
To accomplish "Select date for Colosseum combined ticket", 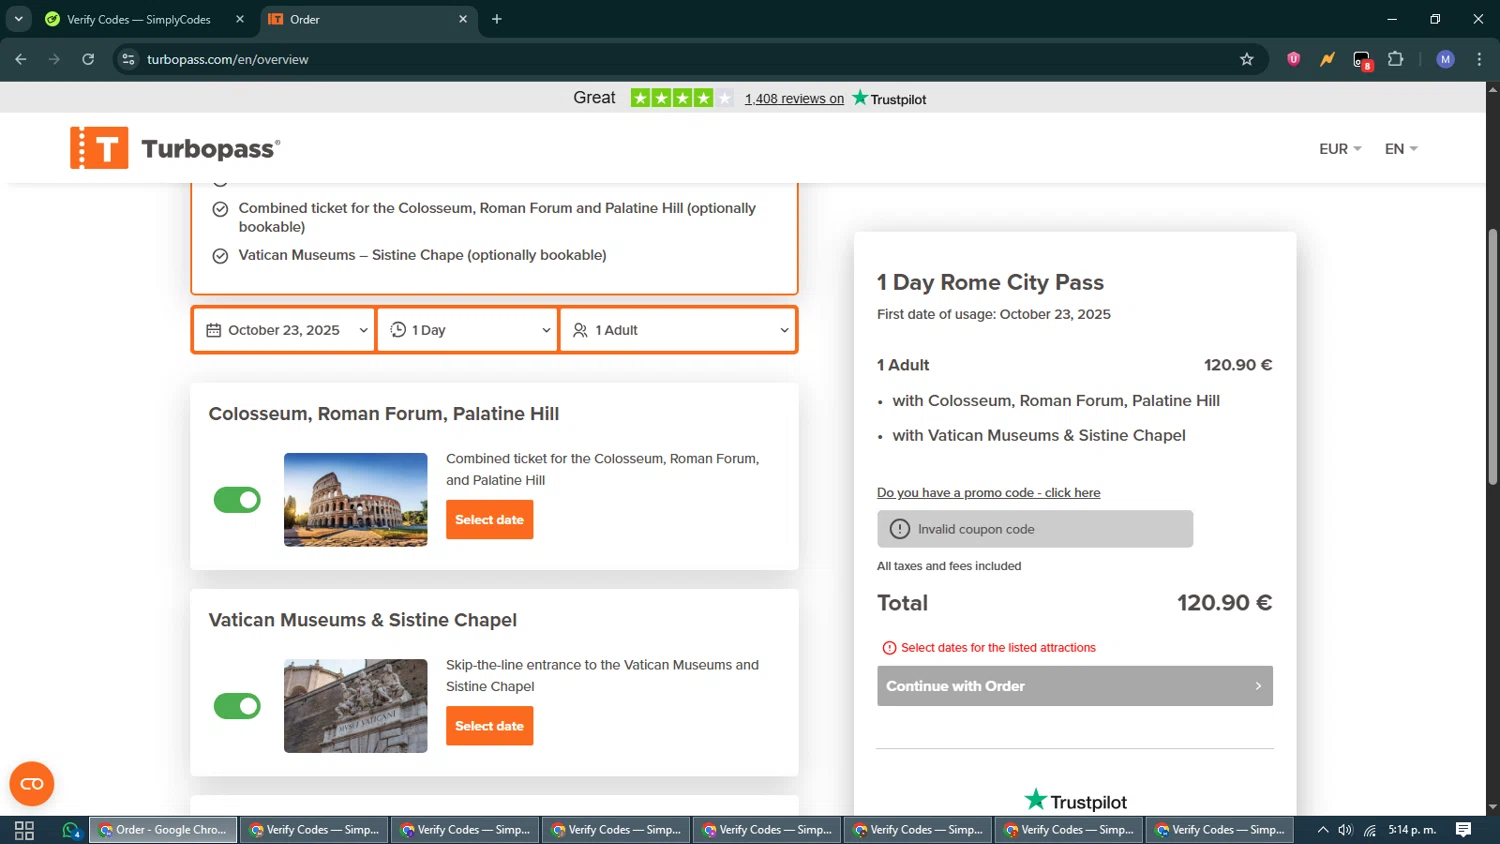I will pyautogui.click(x=489, y=520).
